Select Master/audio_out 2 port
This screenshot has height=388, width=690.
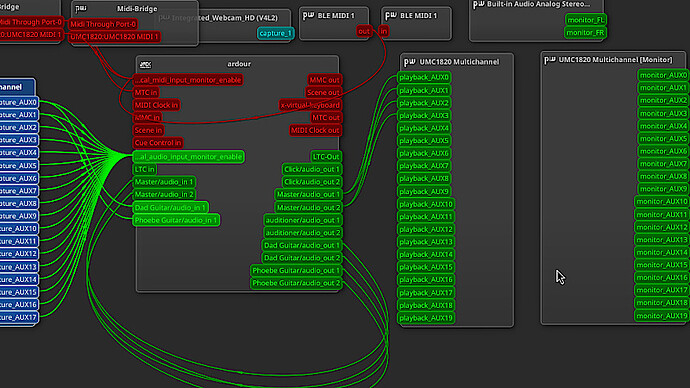pos(308,207)
